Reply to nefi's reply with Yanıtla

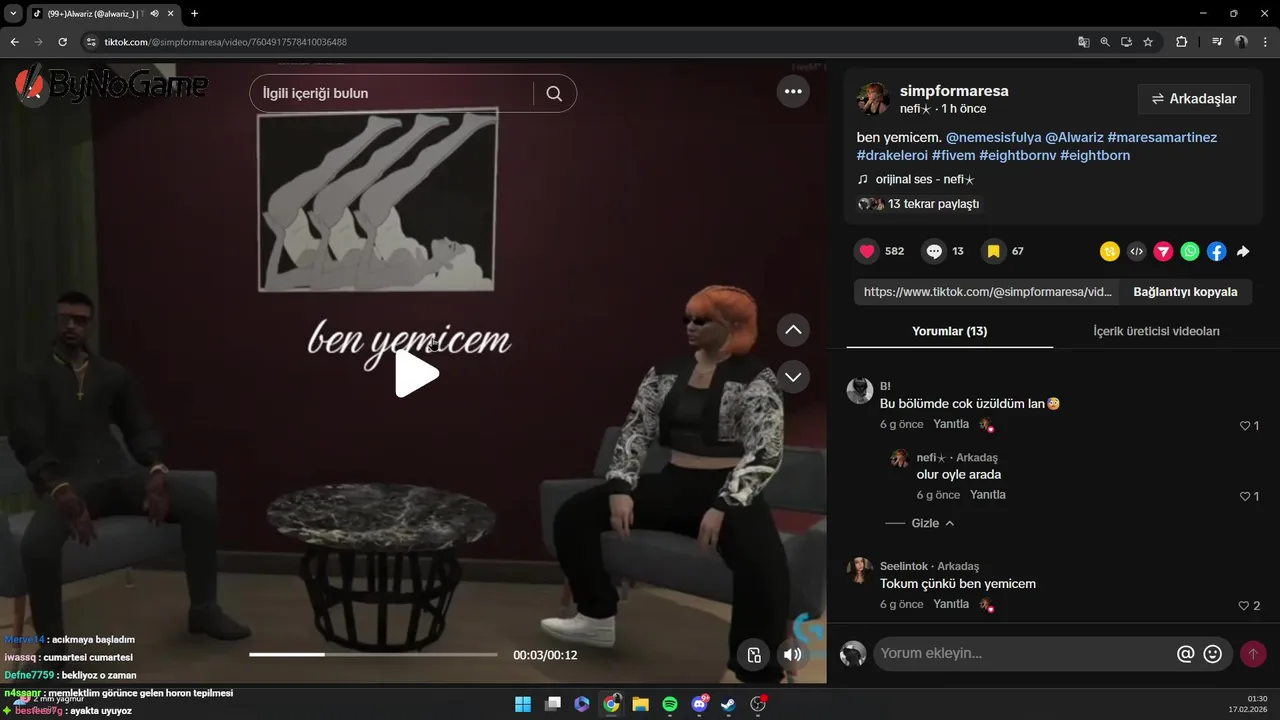coord(988,495)
